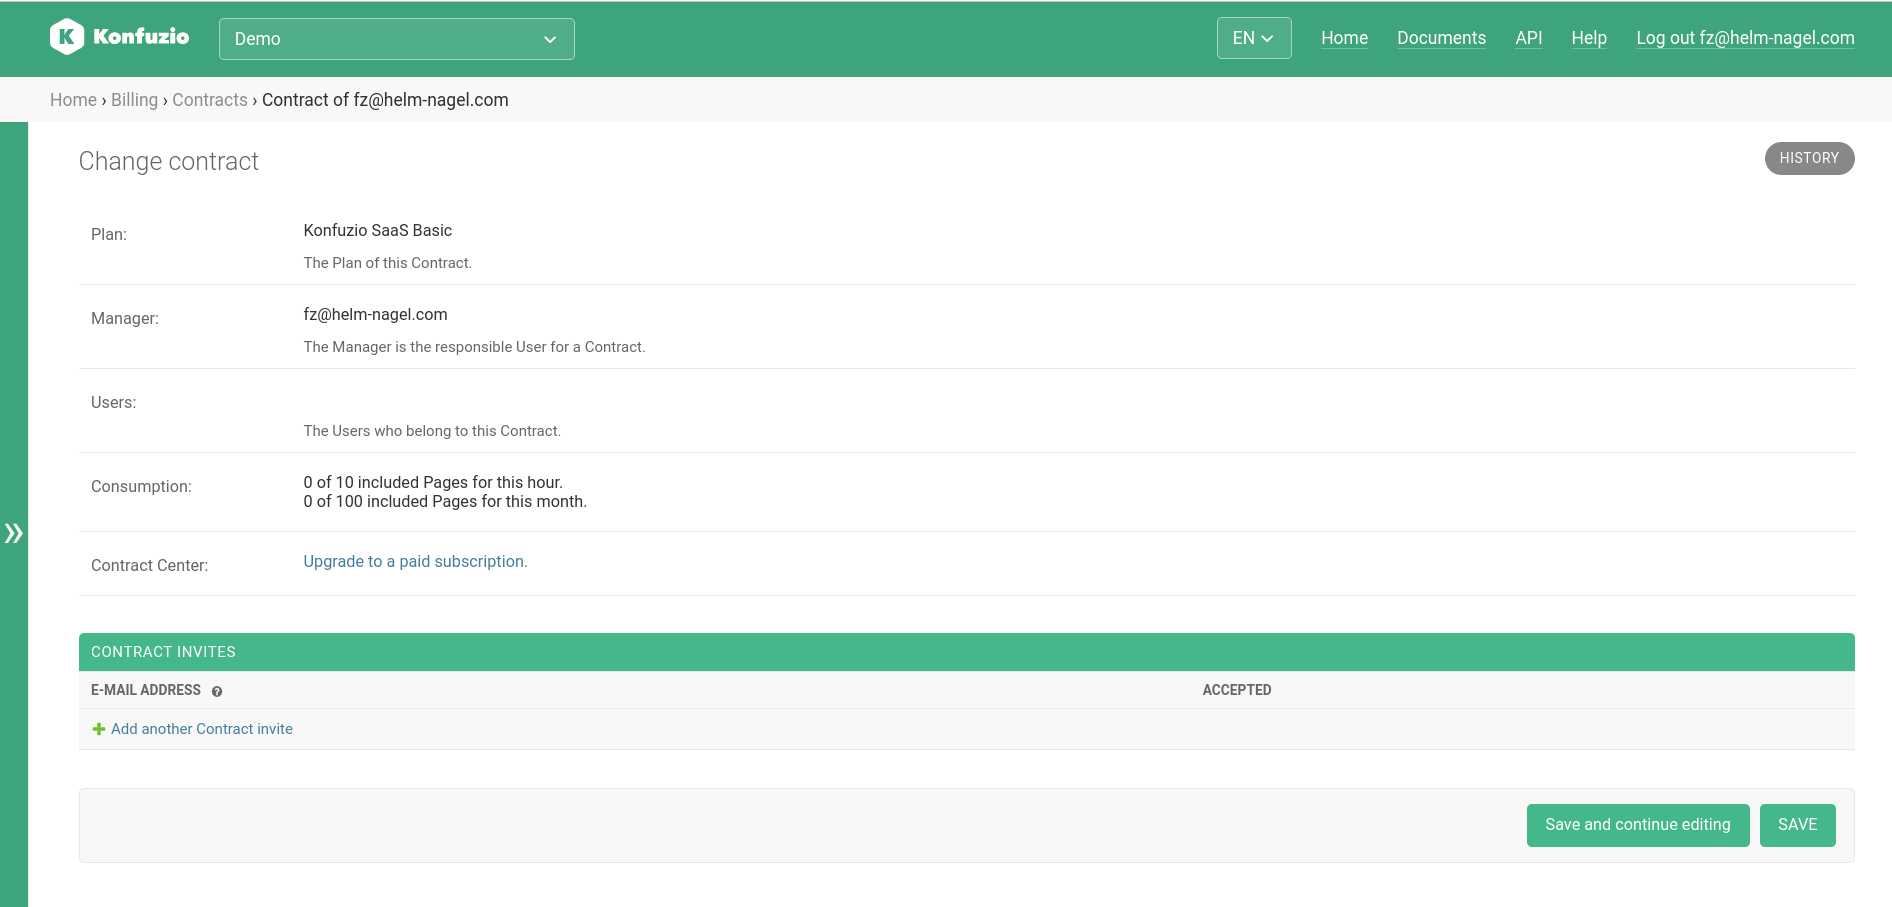The width and height of the screenshot is (1892, 907).
Task: Open Help in the top navigation
Action: 1588,38
